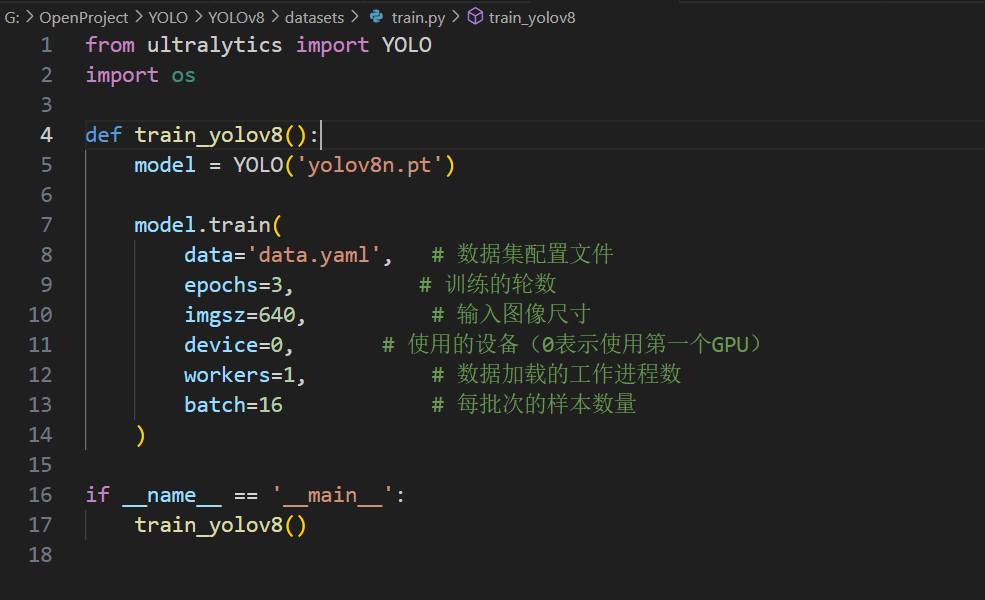The width and height of the screenshot is (985, 600).
Task: Expand chevron after train.py in breadcrumb
Action: [x=456, y=17]
